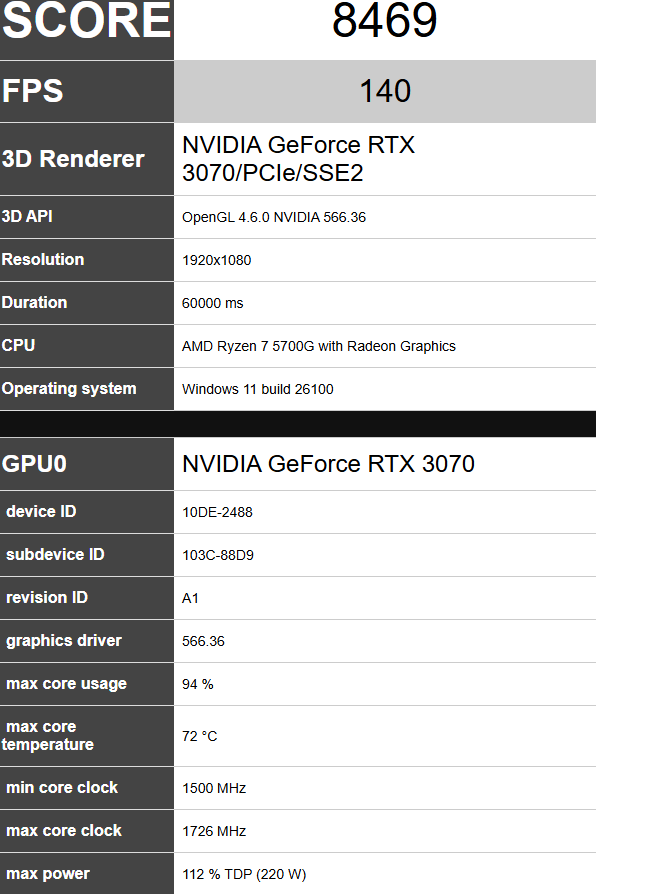Click the max power 112 % TDP value
The image size is (661, 894).
tap(244, 874)
